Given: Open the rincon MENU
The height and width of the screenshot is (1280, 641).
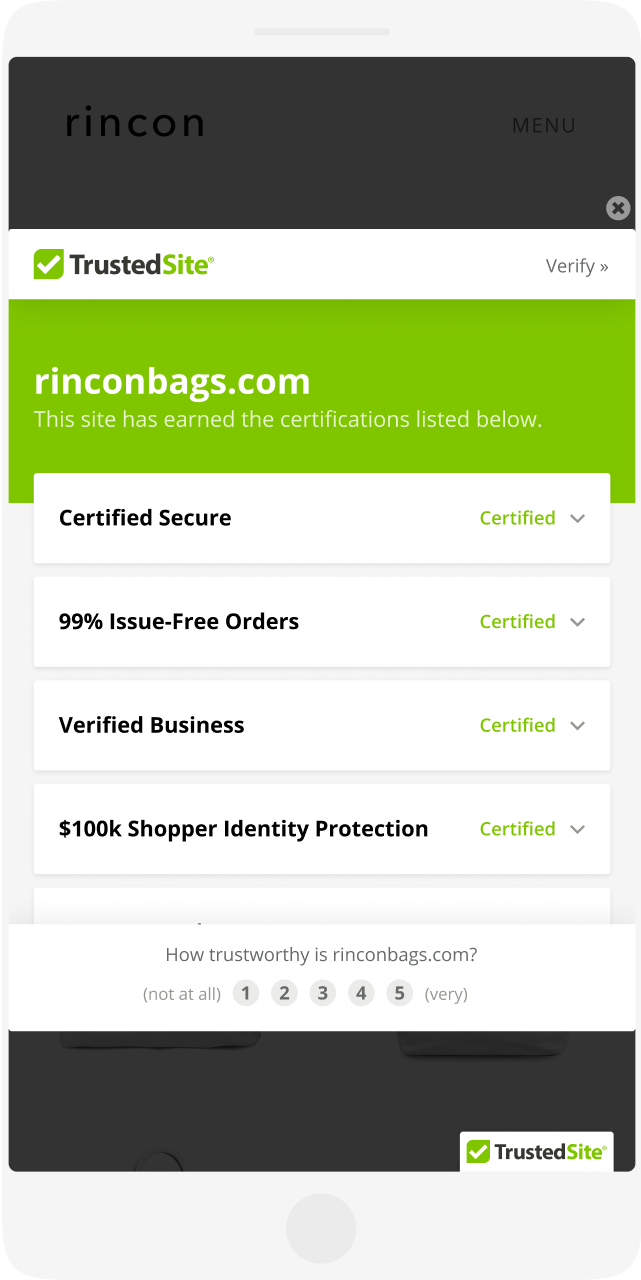Looking at the screenshot, I should pyautogui.click(x=544, y=126).
